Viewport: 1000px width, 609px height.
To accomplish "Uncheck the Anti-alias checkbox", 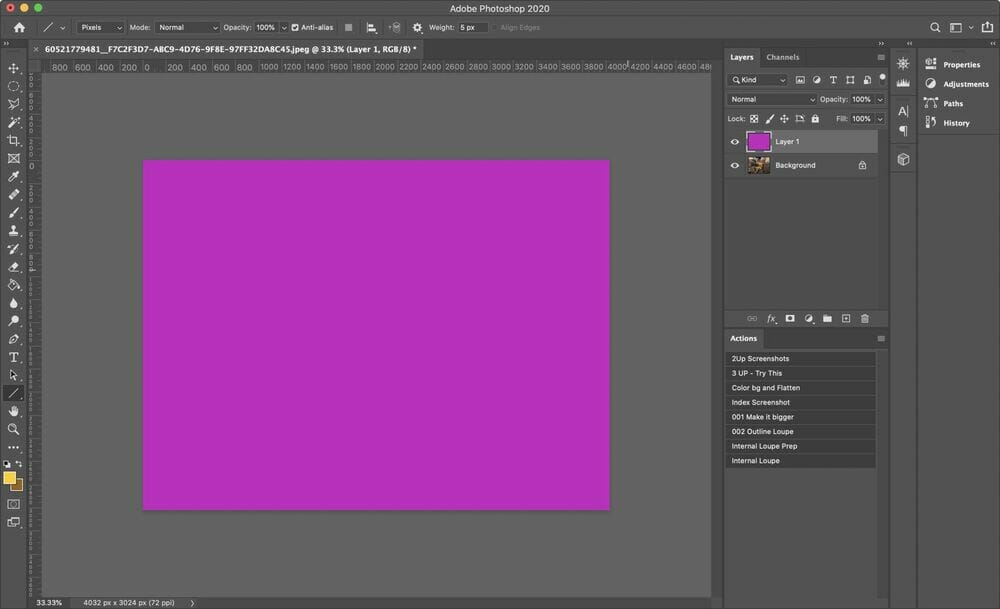I will pyautogui.click(x=295, y=27).
